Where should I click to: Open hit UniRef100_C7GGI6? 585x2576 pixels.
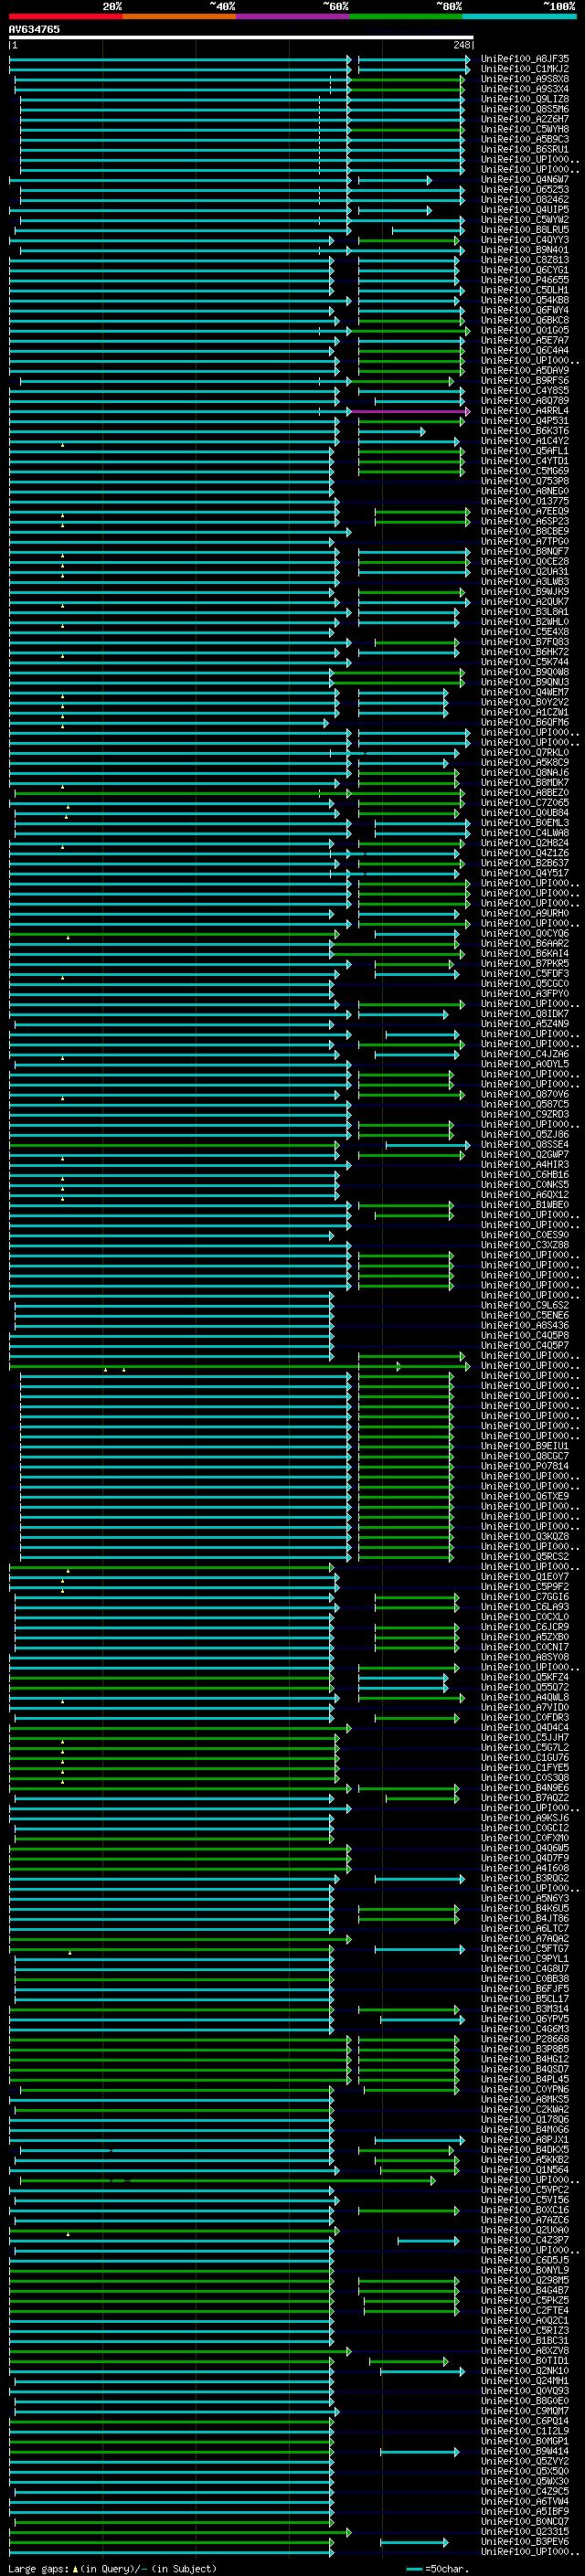click(x=525, y=1597)
